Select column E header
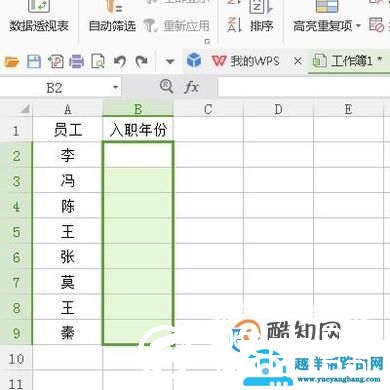 [348, 109]
